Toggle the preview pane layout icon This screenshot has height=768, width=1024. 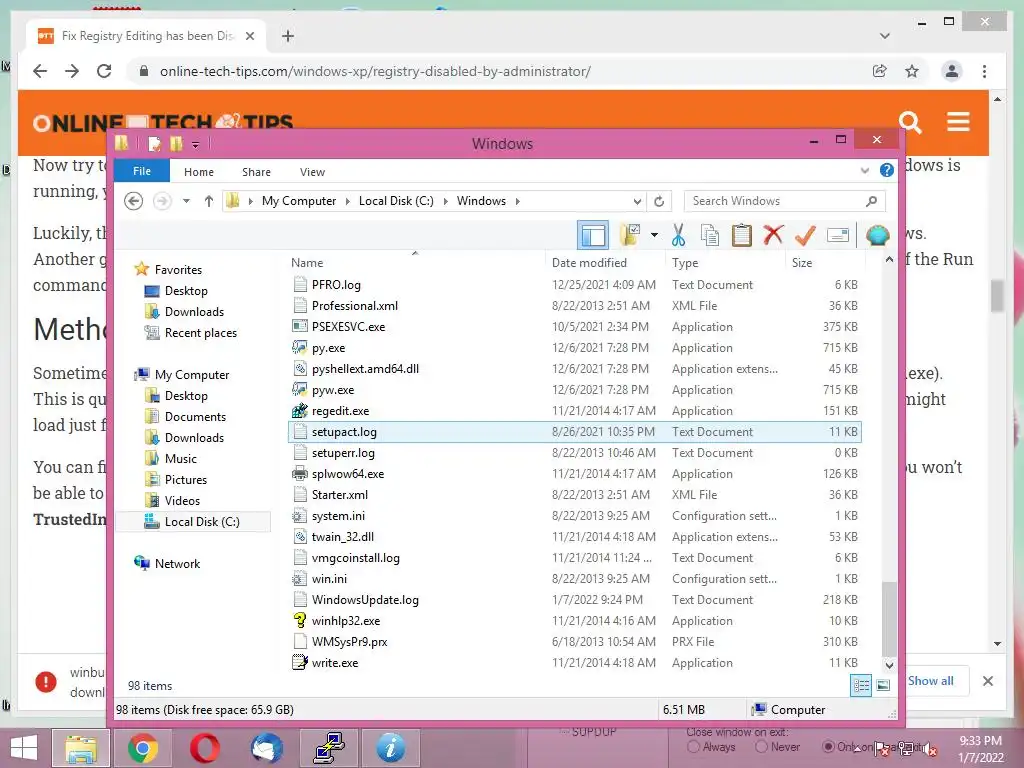pos(593,235)
